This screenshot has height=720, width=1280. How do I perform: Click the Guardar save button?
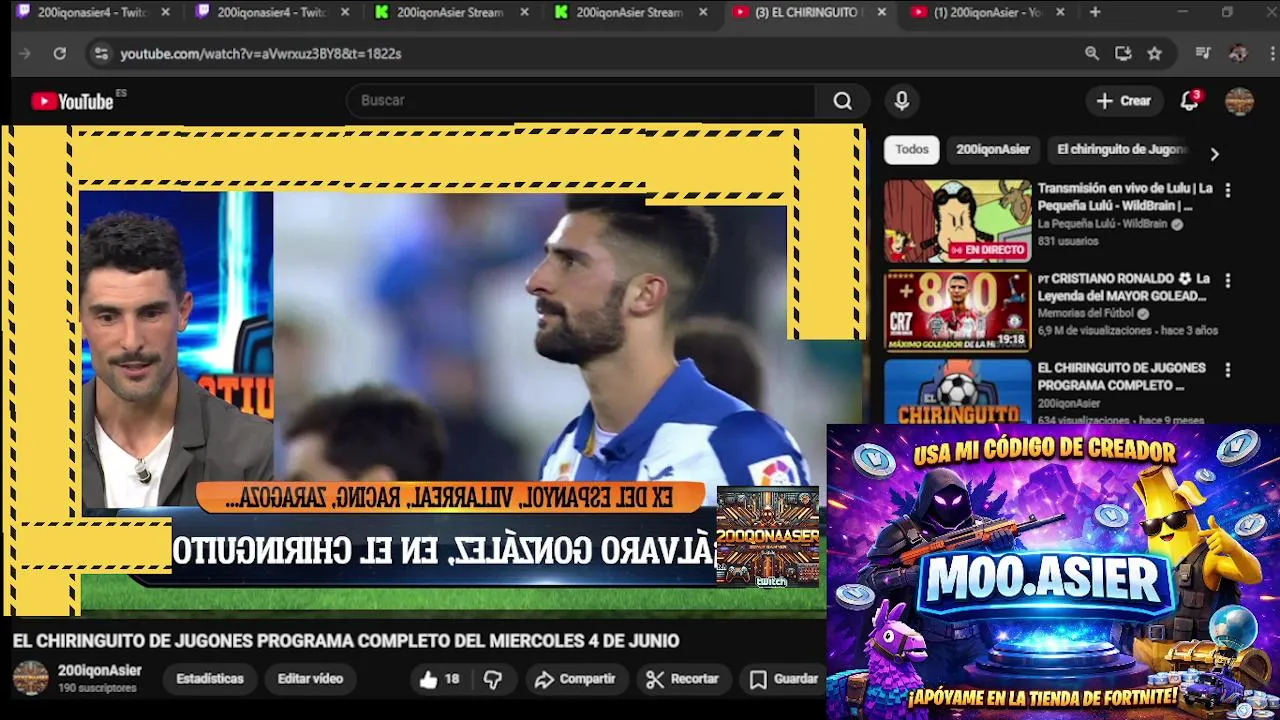click(x=785, y=679)
